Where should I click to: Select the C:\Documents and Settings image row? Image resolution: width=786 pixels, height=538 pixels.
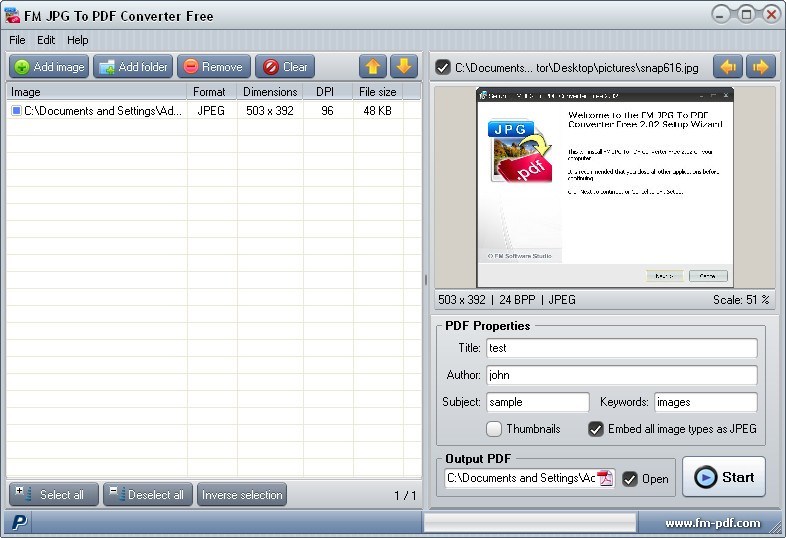point(214,111)
